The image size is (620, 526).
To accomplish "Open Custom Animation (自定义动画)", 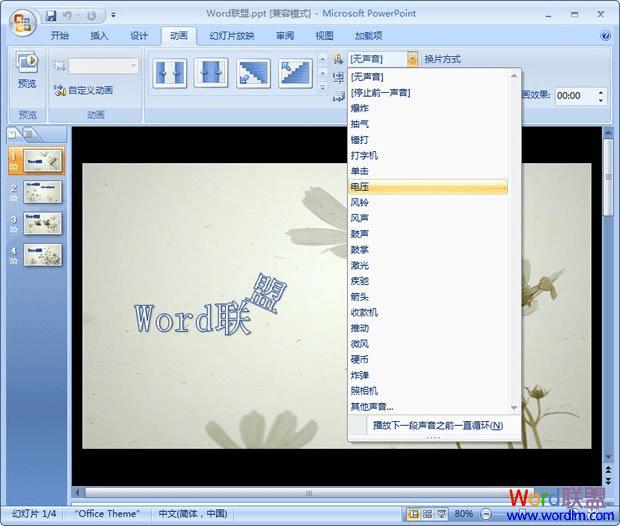I will click(83, 90).
